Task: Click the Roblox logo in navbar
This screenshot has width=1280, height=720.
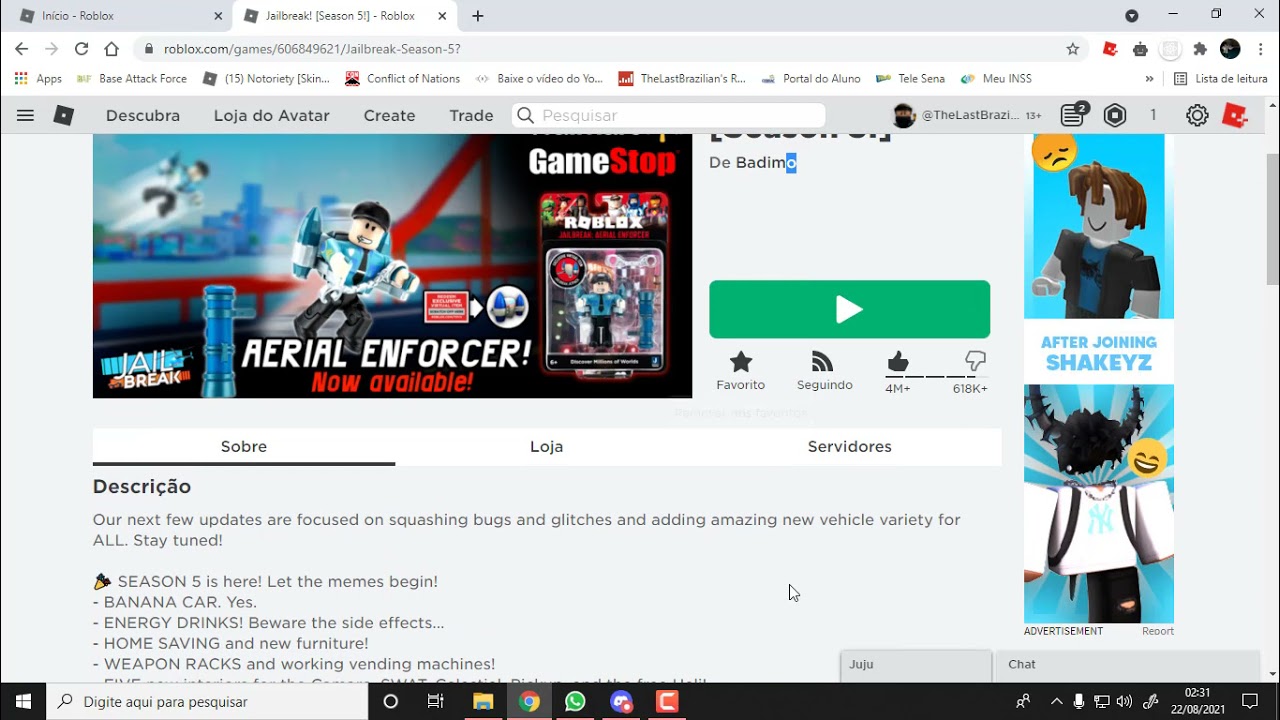Action: (x=64, y=116)
